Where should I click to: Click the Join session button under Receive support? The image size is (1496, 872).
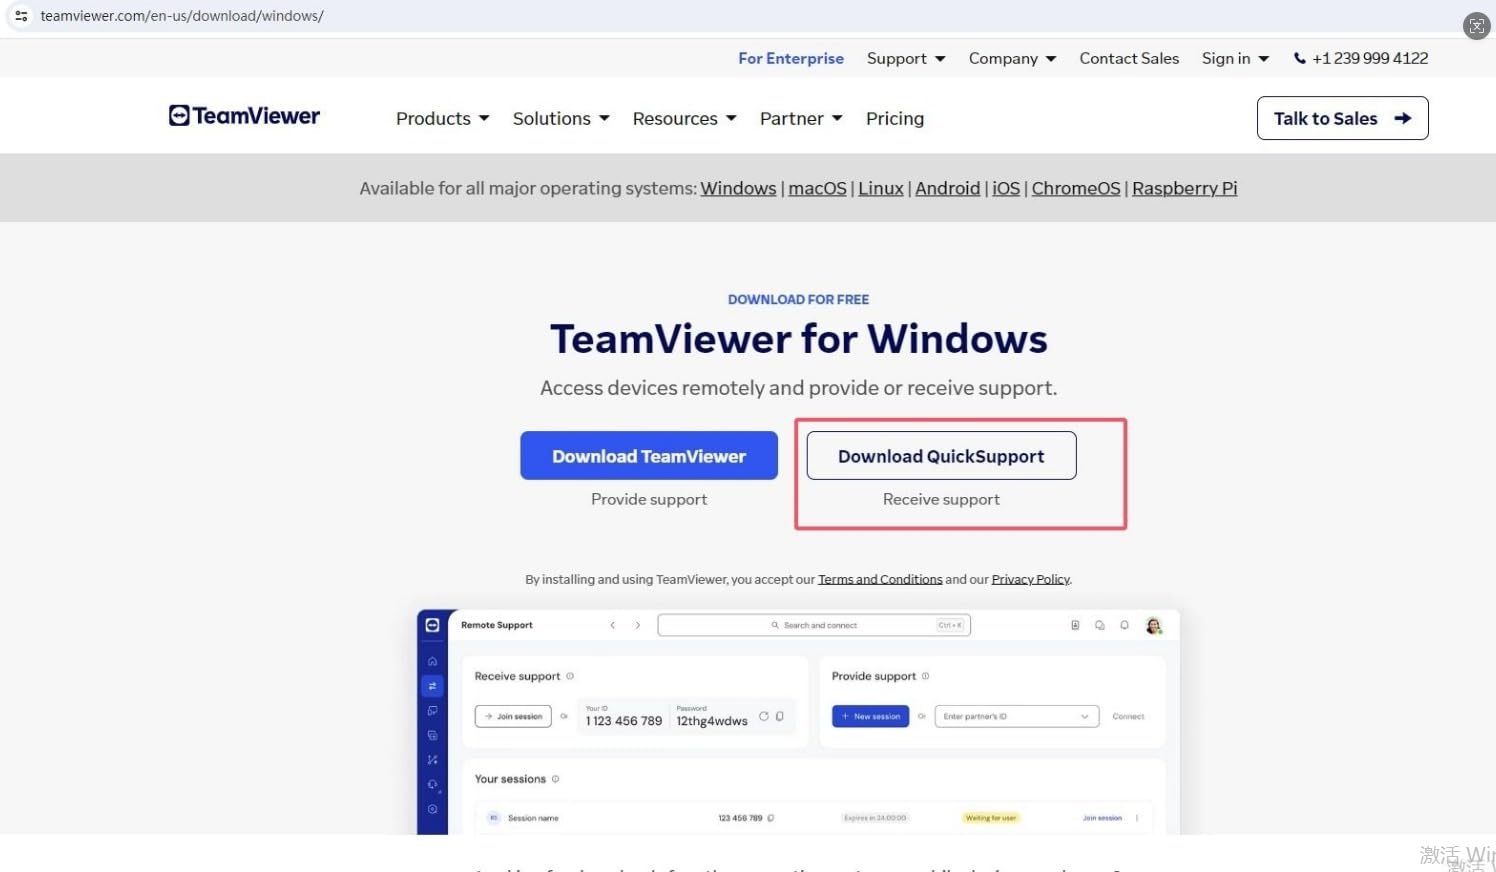pos(513,716)
